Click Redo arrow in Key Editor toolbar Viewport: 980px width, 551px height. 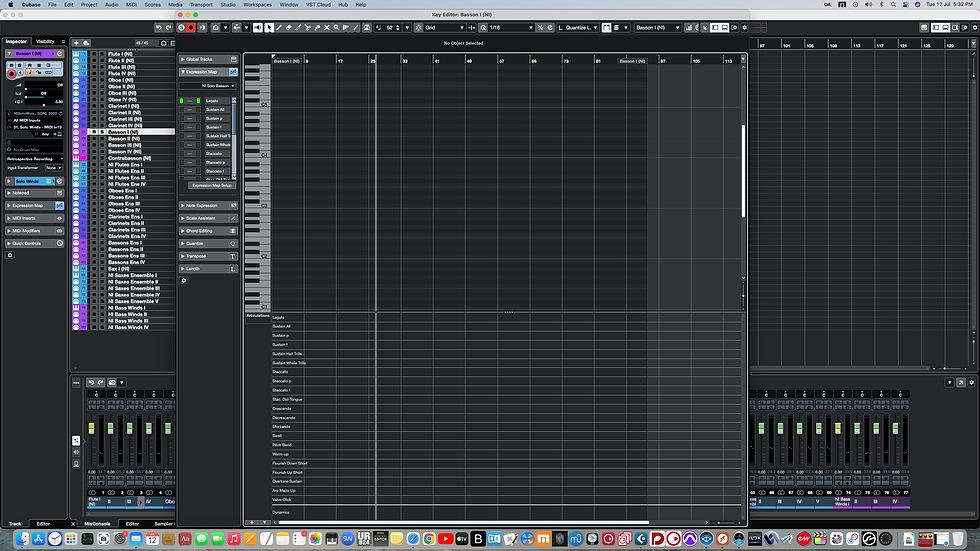click(169, 27)
